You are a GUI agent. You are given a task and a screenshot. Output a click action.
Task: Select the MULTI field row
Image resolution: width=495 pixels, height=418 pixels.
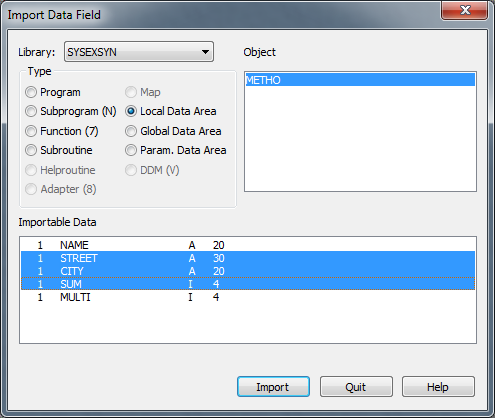[248, 297]
